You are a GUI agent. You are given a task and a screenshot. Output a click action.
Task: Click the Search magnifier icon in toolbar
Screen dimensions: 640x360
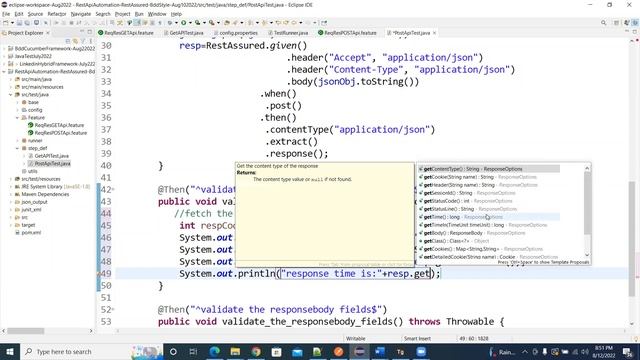coord(603,23)
